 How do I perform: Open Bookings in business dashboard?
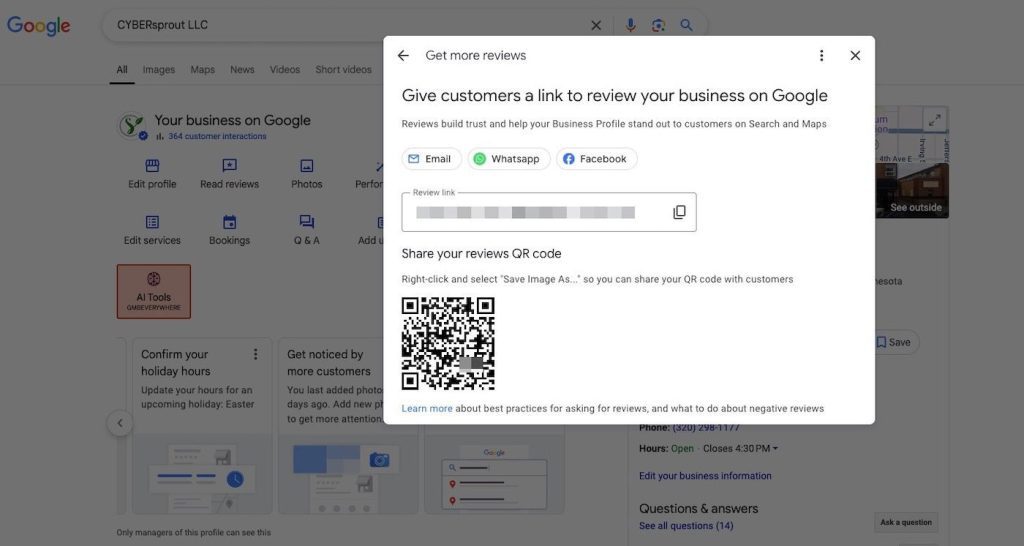tap(229, 230)
